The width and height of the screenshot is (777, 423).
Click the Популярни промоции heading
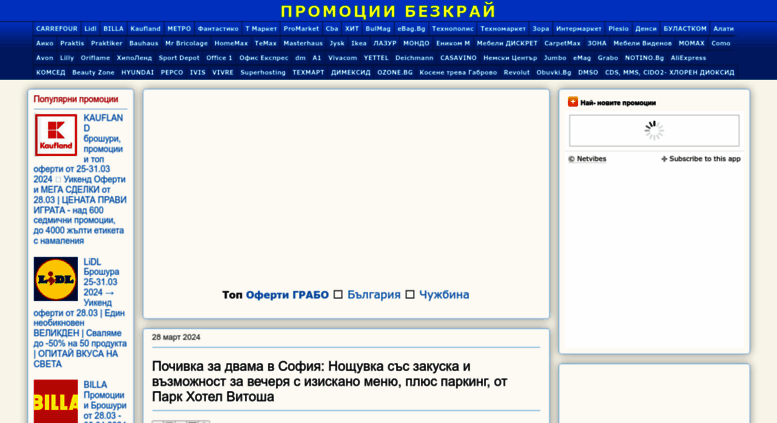pos(76,99)
